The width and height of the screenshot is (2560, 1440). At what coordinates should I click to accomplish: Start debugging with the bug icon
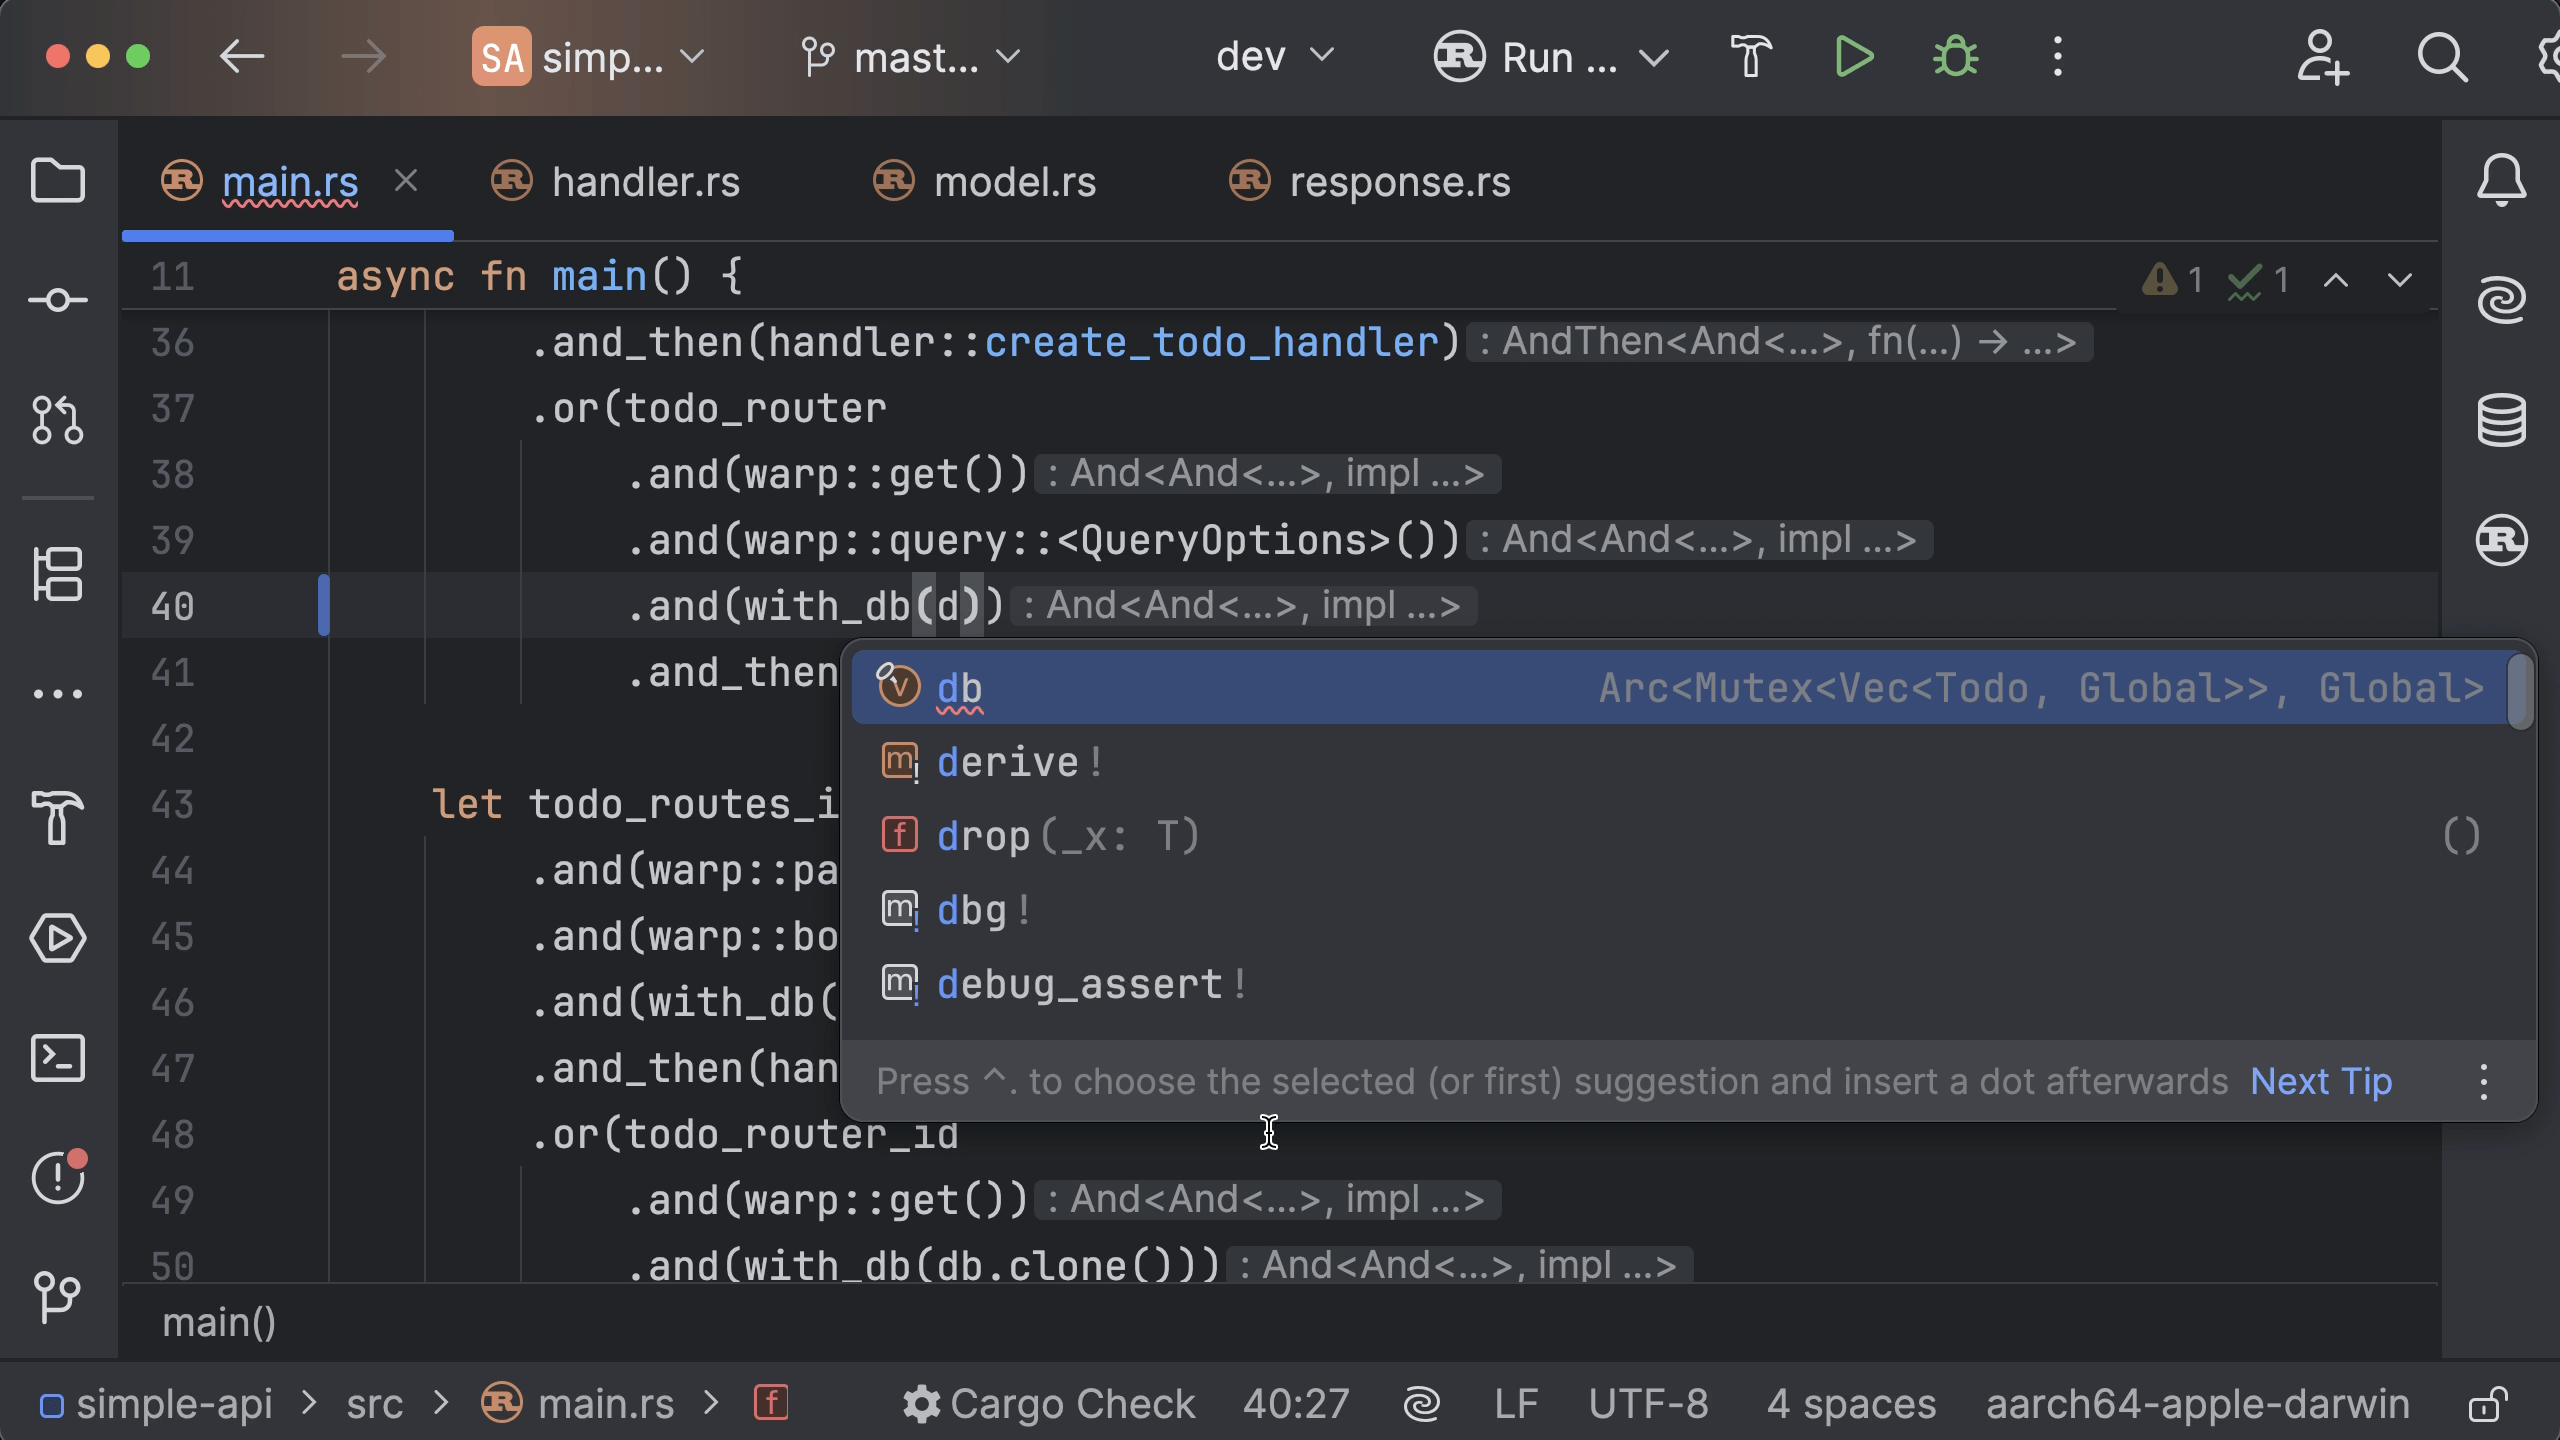pos(1955,57)
